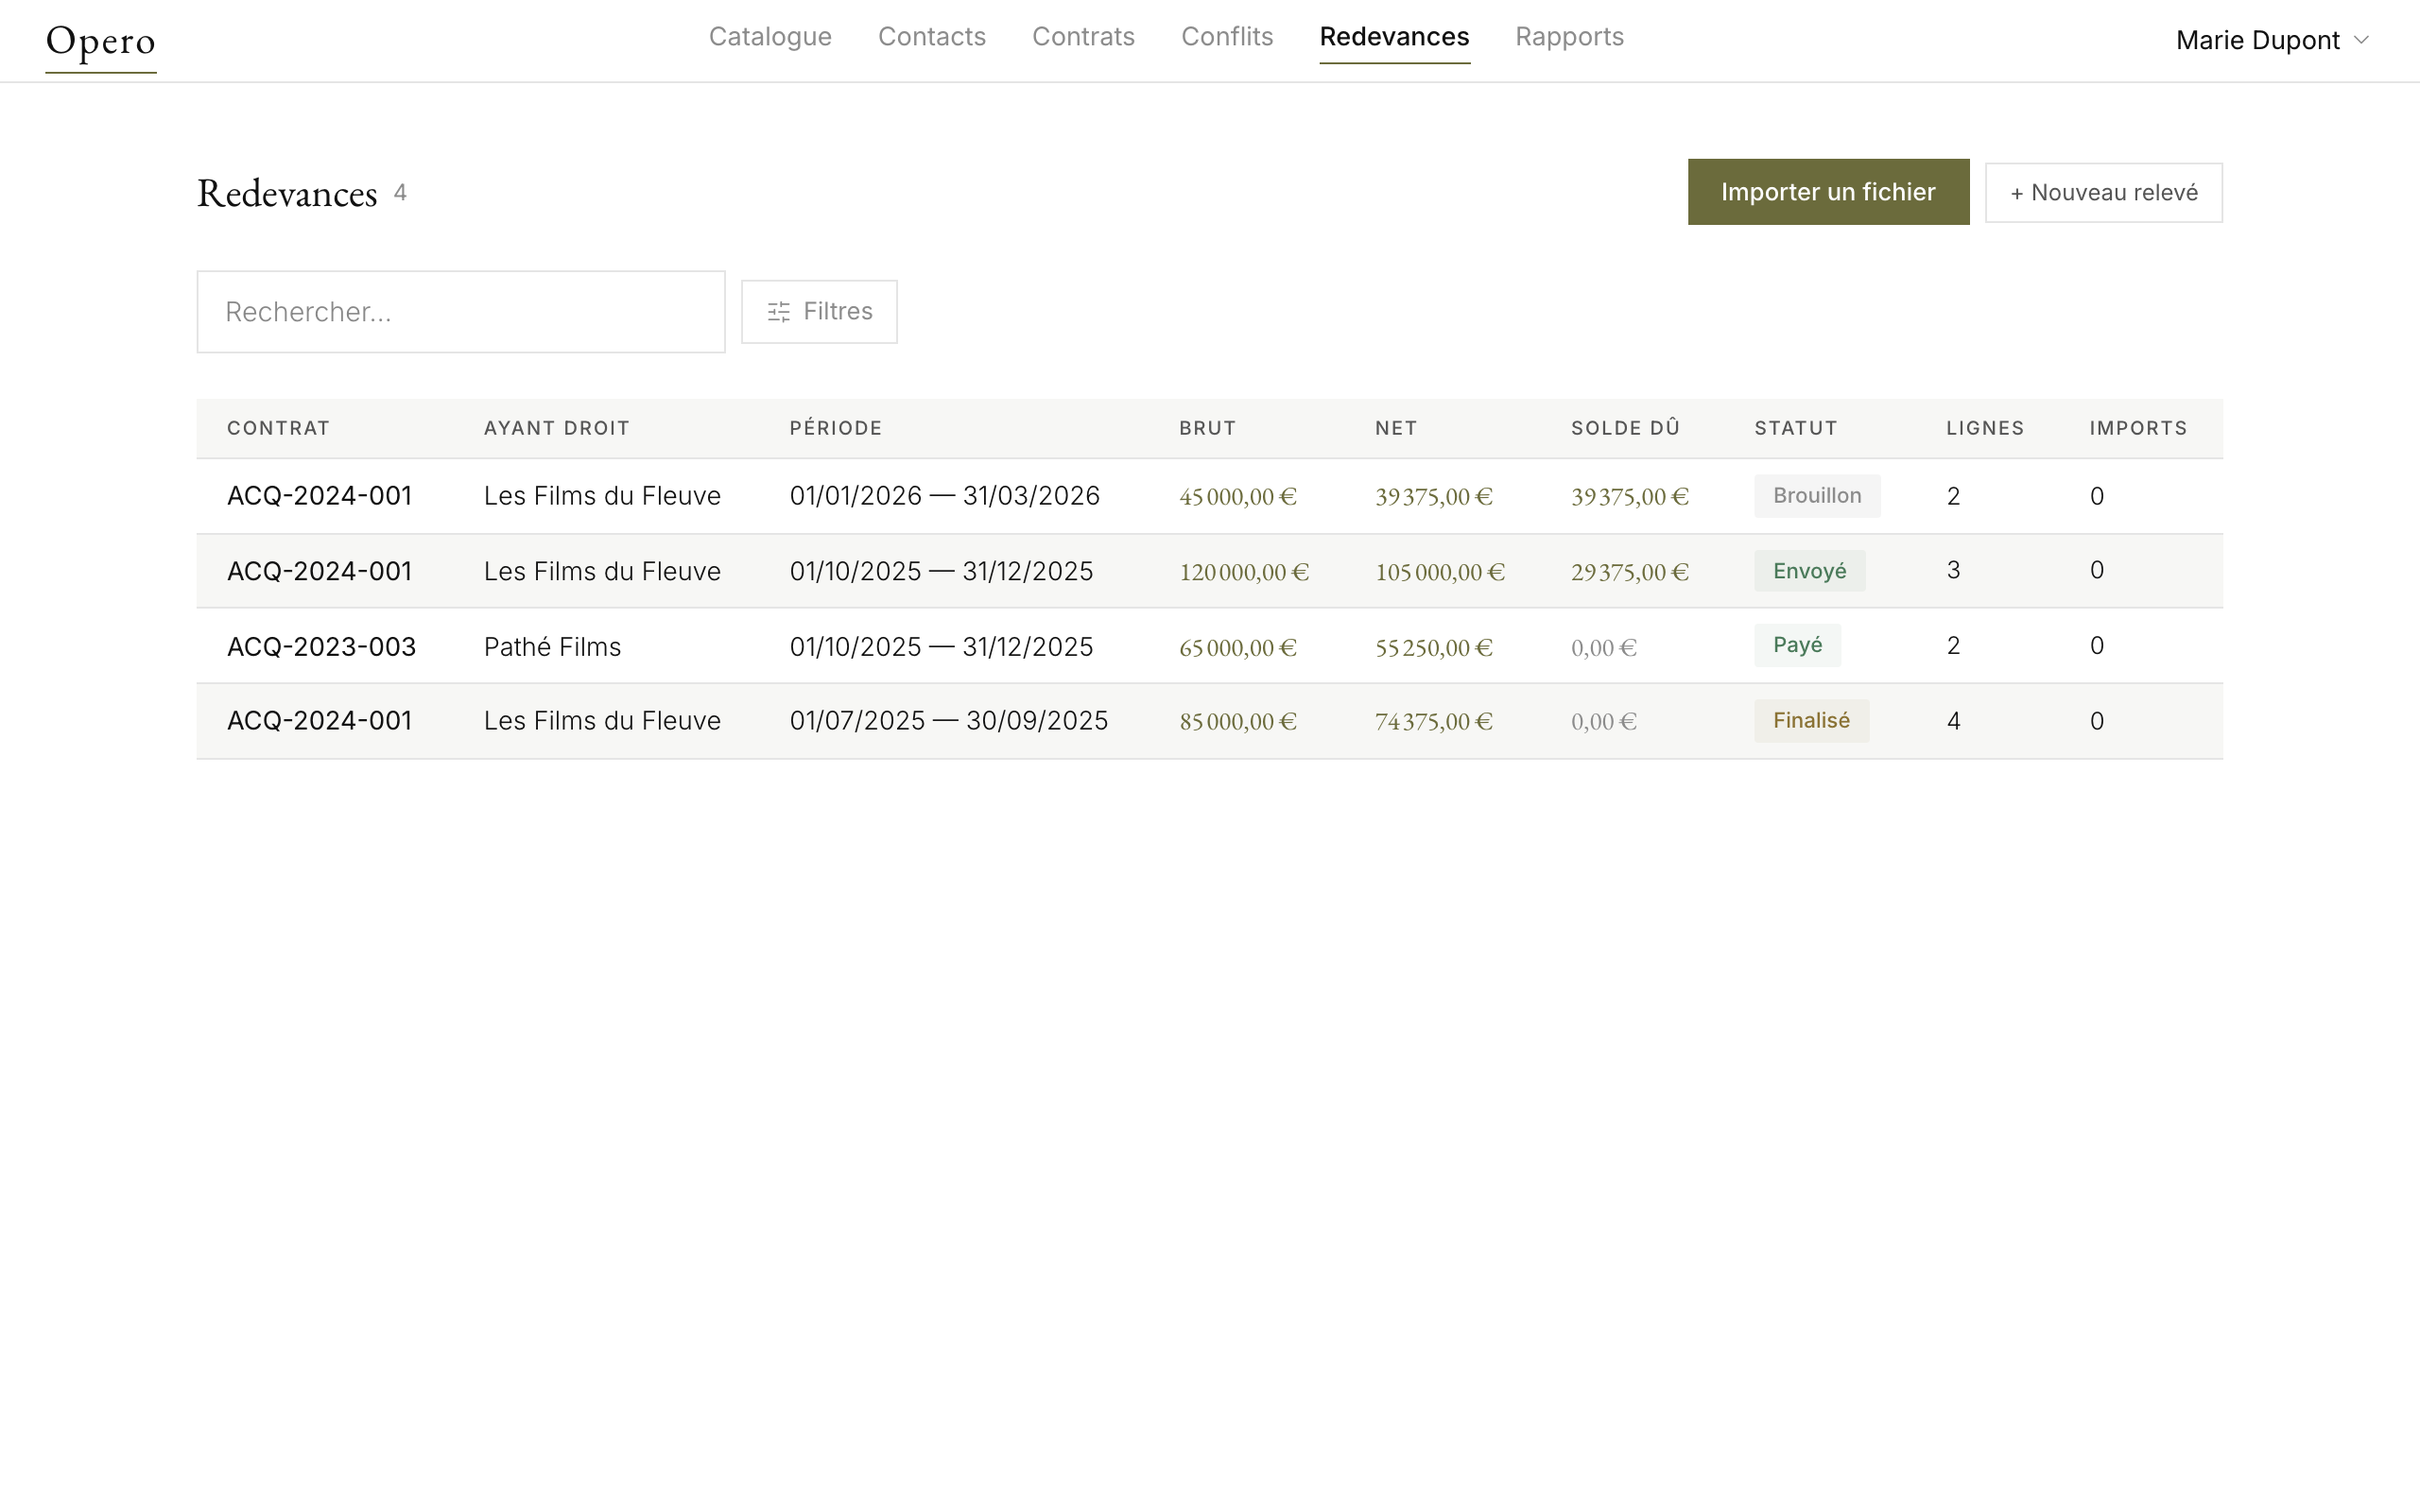Create a new statement with Nouveau relevé
Image resolution: width=2420 pixels, height=1512 pixels.
(2103, 193)
